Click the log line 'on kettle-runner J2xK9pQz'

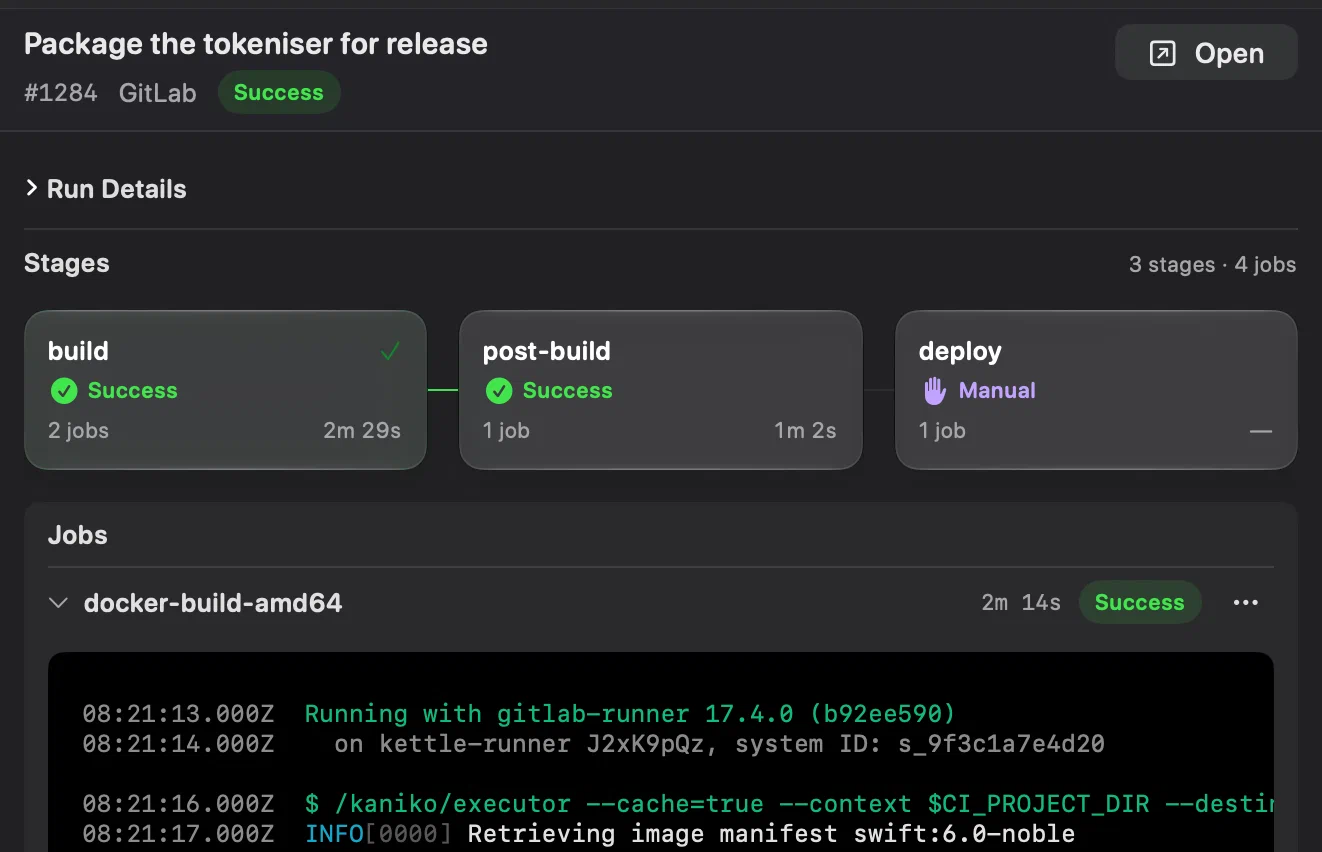click(x=719, y=744)
